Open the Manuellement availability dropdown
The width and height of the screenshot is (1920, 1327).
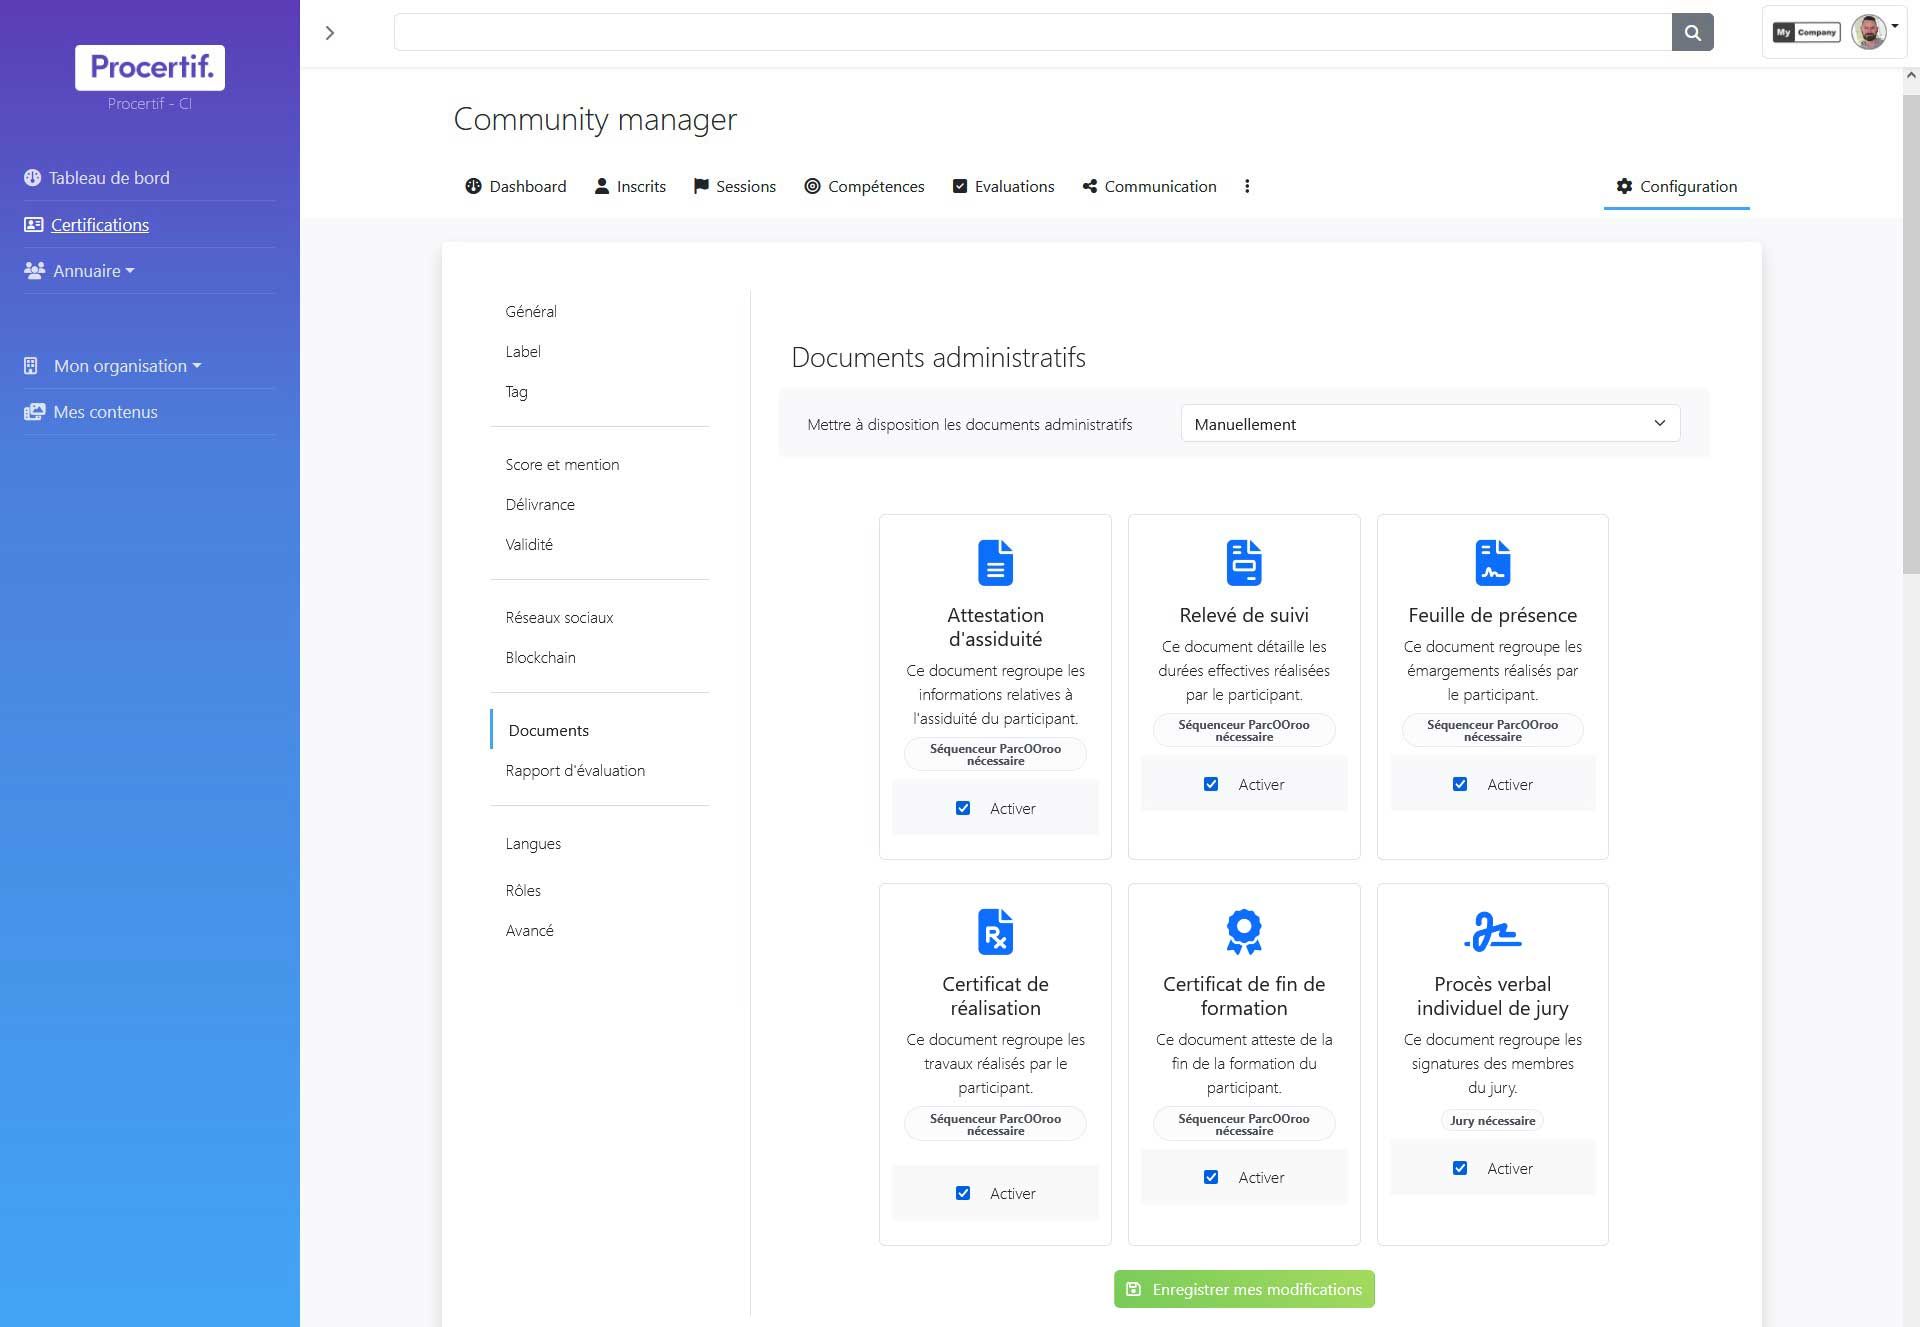pyautogui.click(x=1430, y=423)
